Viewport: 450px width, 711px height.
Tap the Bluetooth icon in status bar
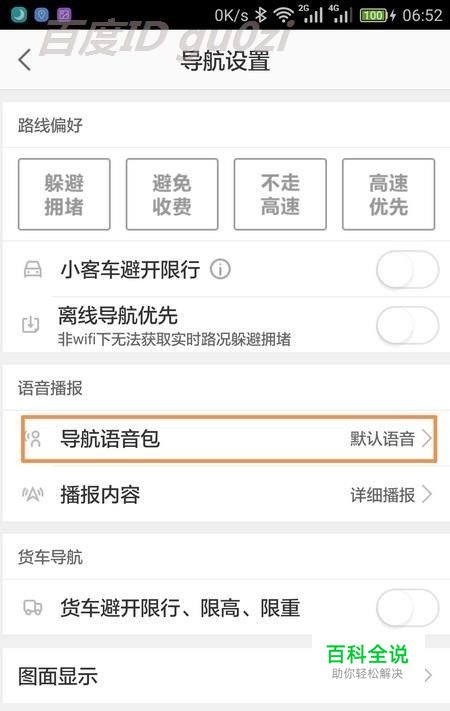[x=260, y=15]
